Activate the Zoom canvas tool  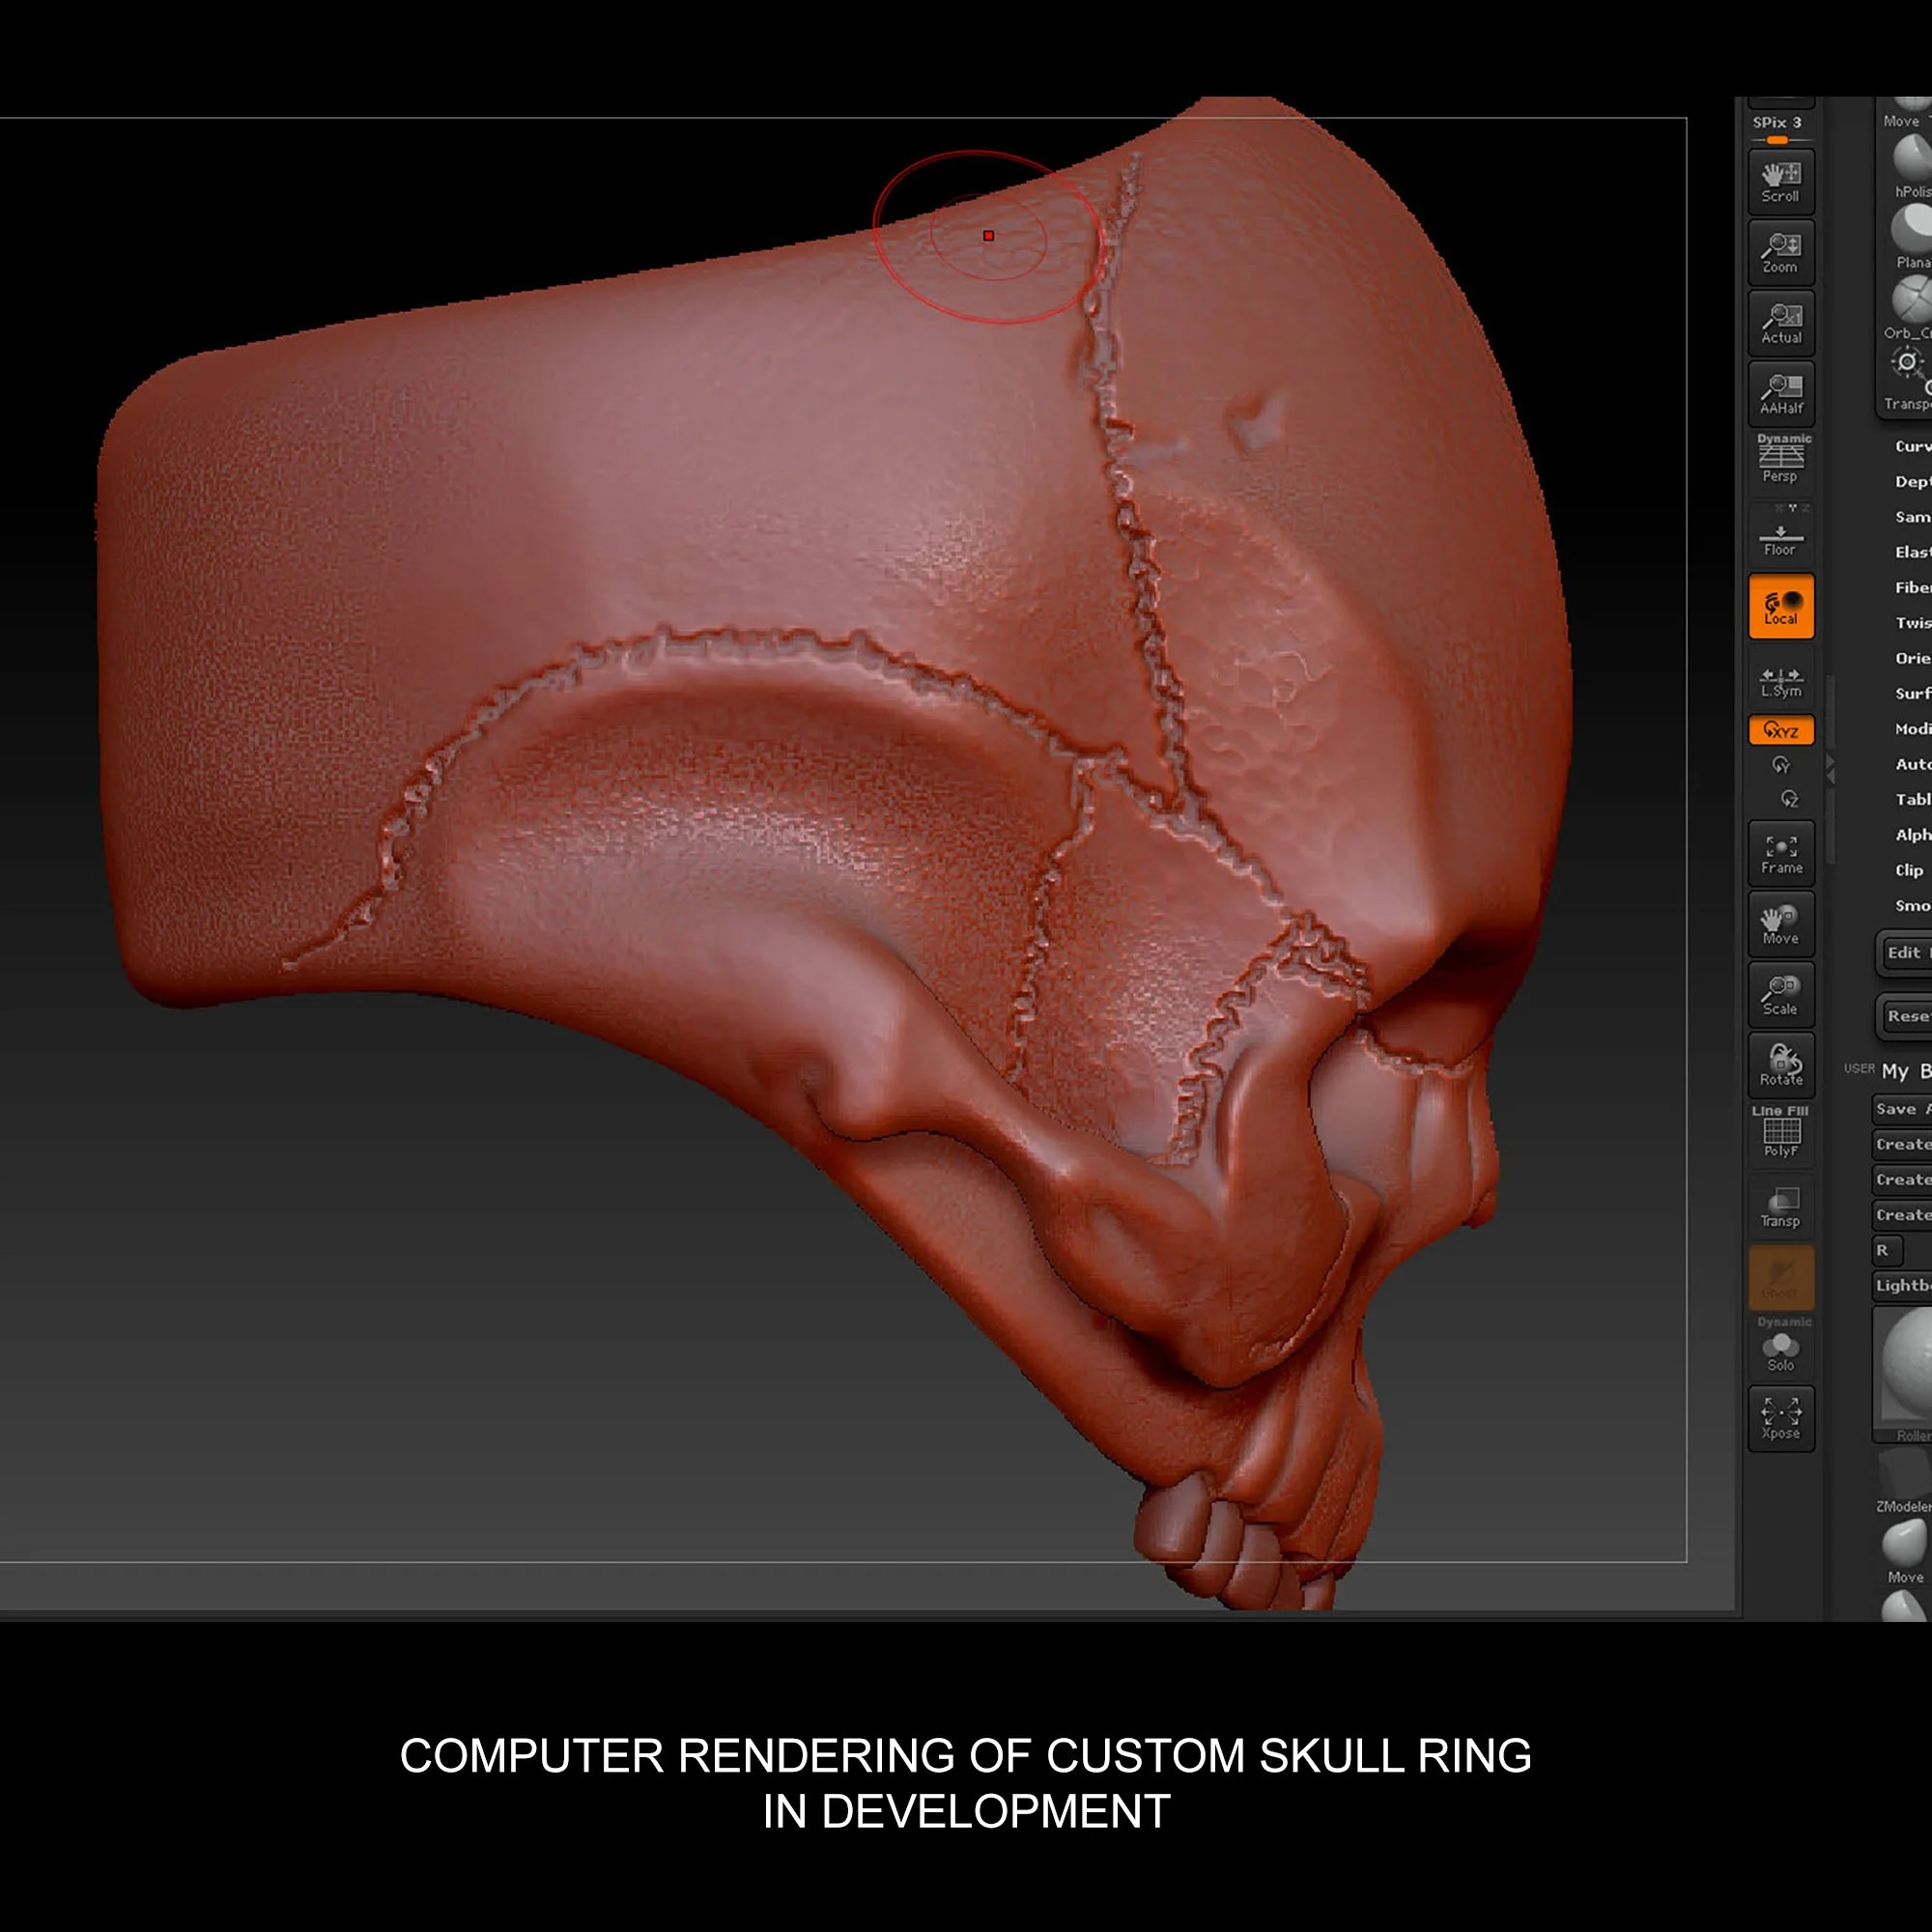[x=1780, y=253]
